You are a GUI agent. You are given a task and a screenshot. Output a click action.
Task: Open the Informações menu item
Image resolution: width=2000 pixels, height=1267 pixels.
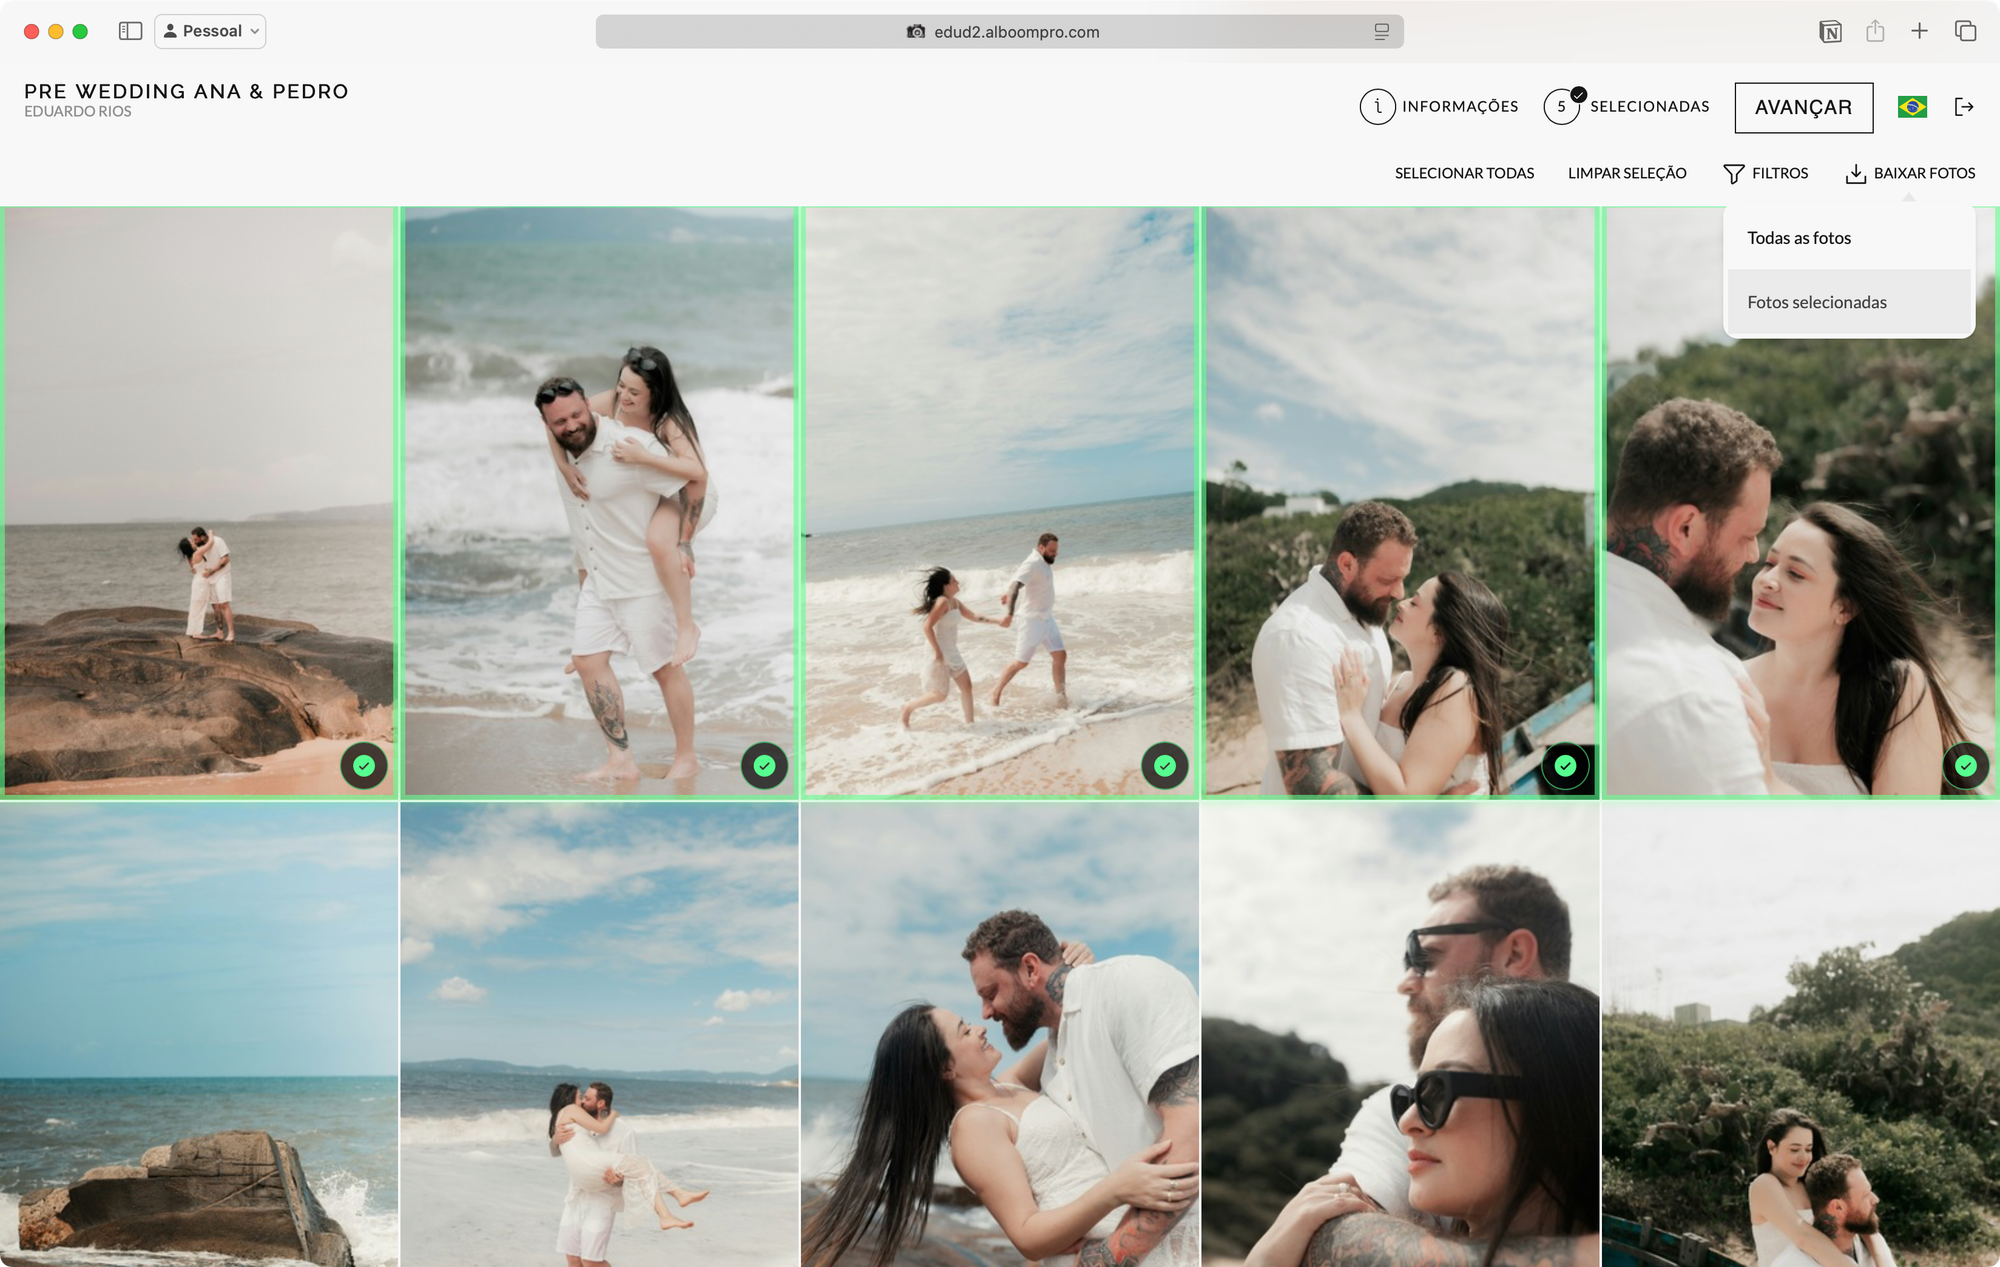pos(1459,106)
